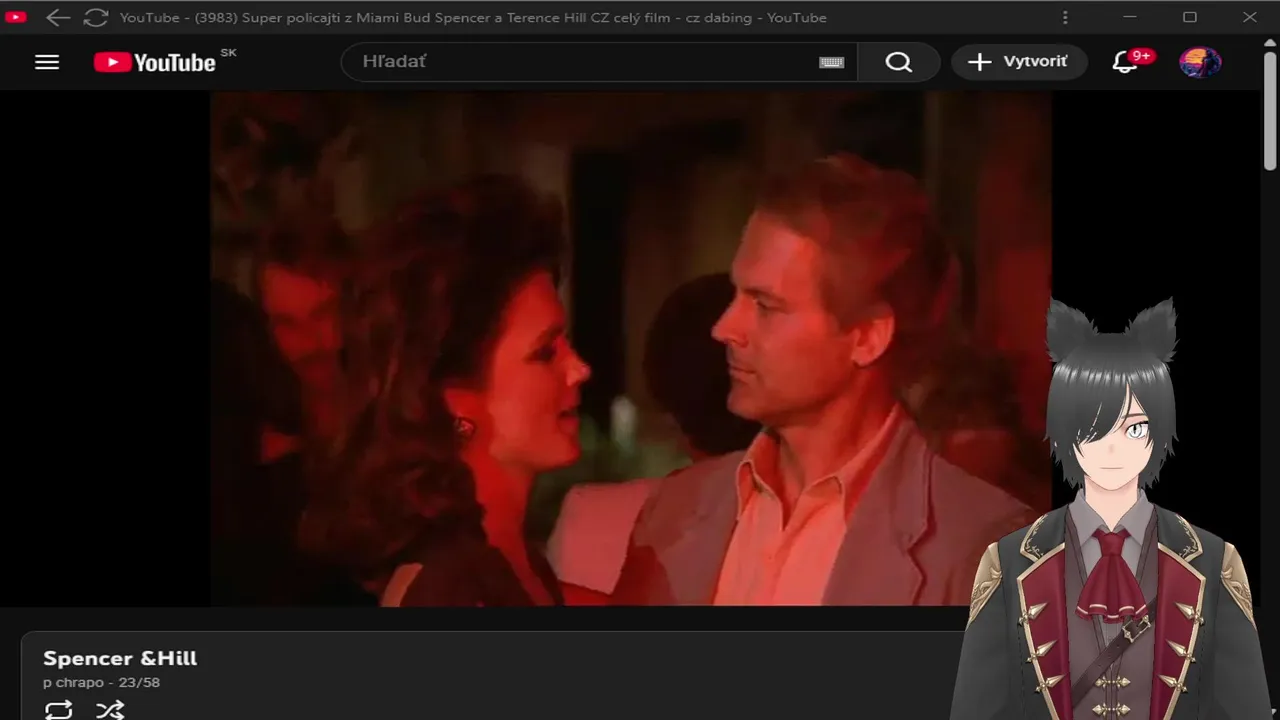Click the magnifier search button

pyautogui.click(x=899, y=62)
